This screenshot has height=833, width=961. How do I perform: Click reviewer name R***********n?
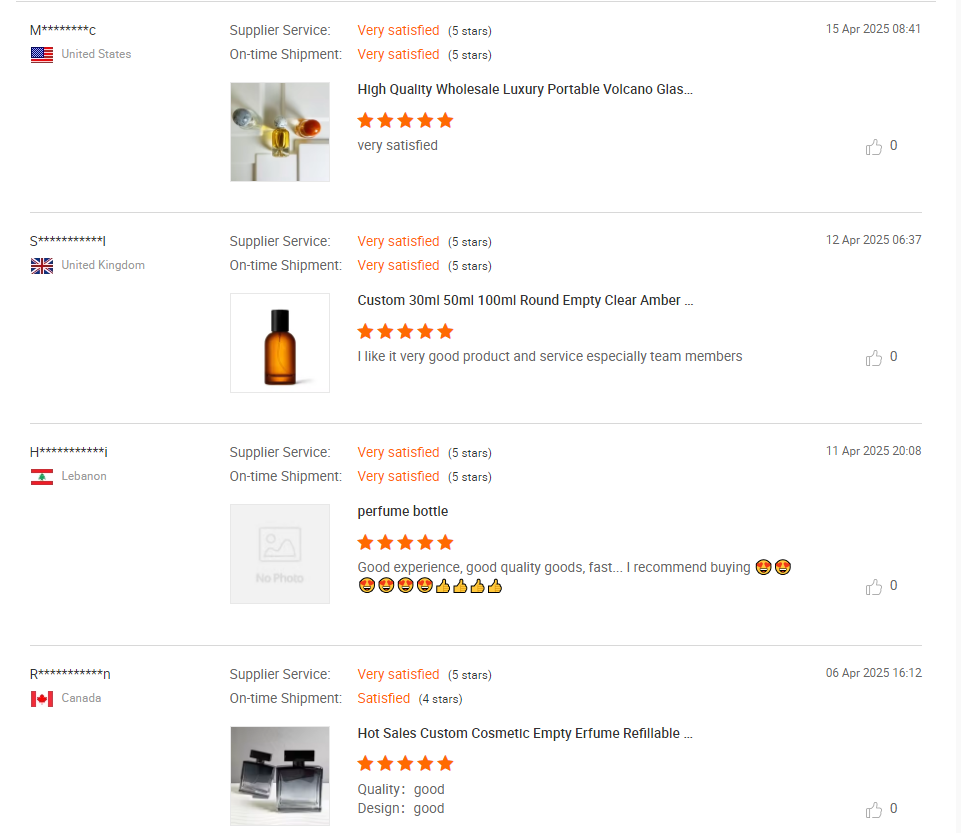coord(70,674)
